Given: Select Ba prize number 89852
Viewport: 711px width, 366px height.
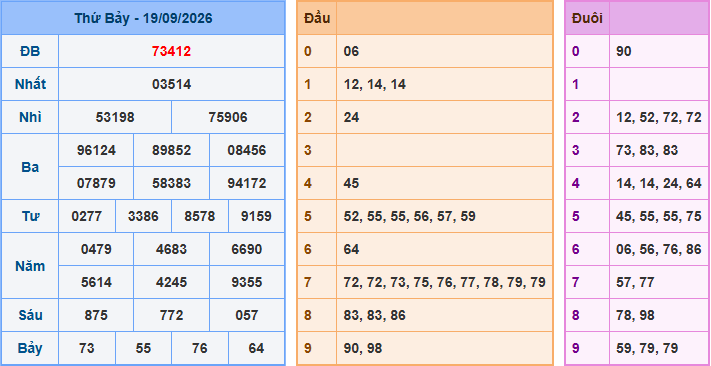Looking at the screenshot, I should [x=171, y=150].
